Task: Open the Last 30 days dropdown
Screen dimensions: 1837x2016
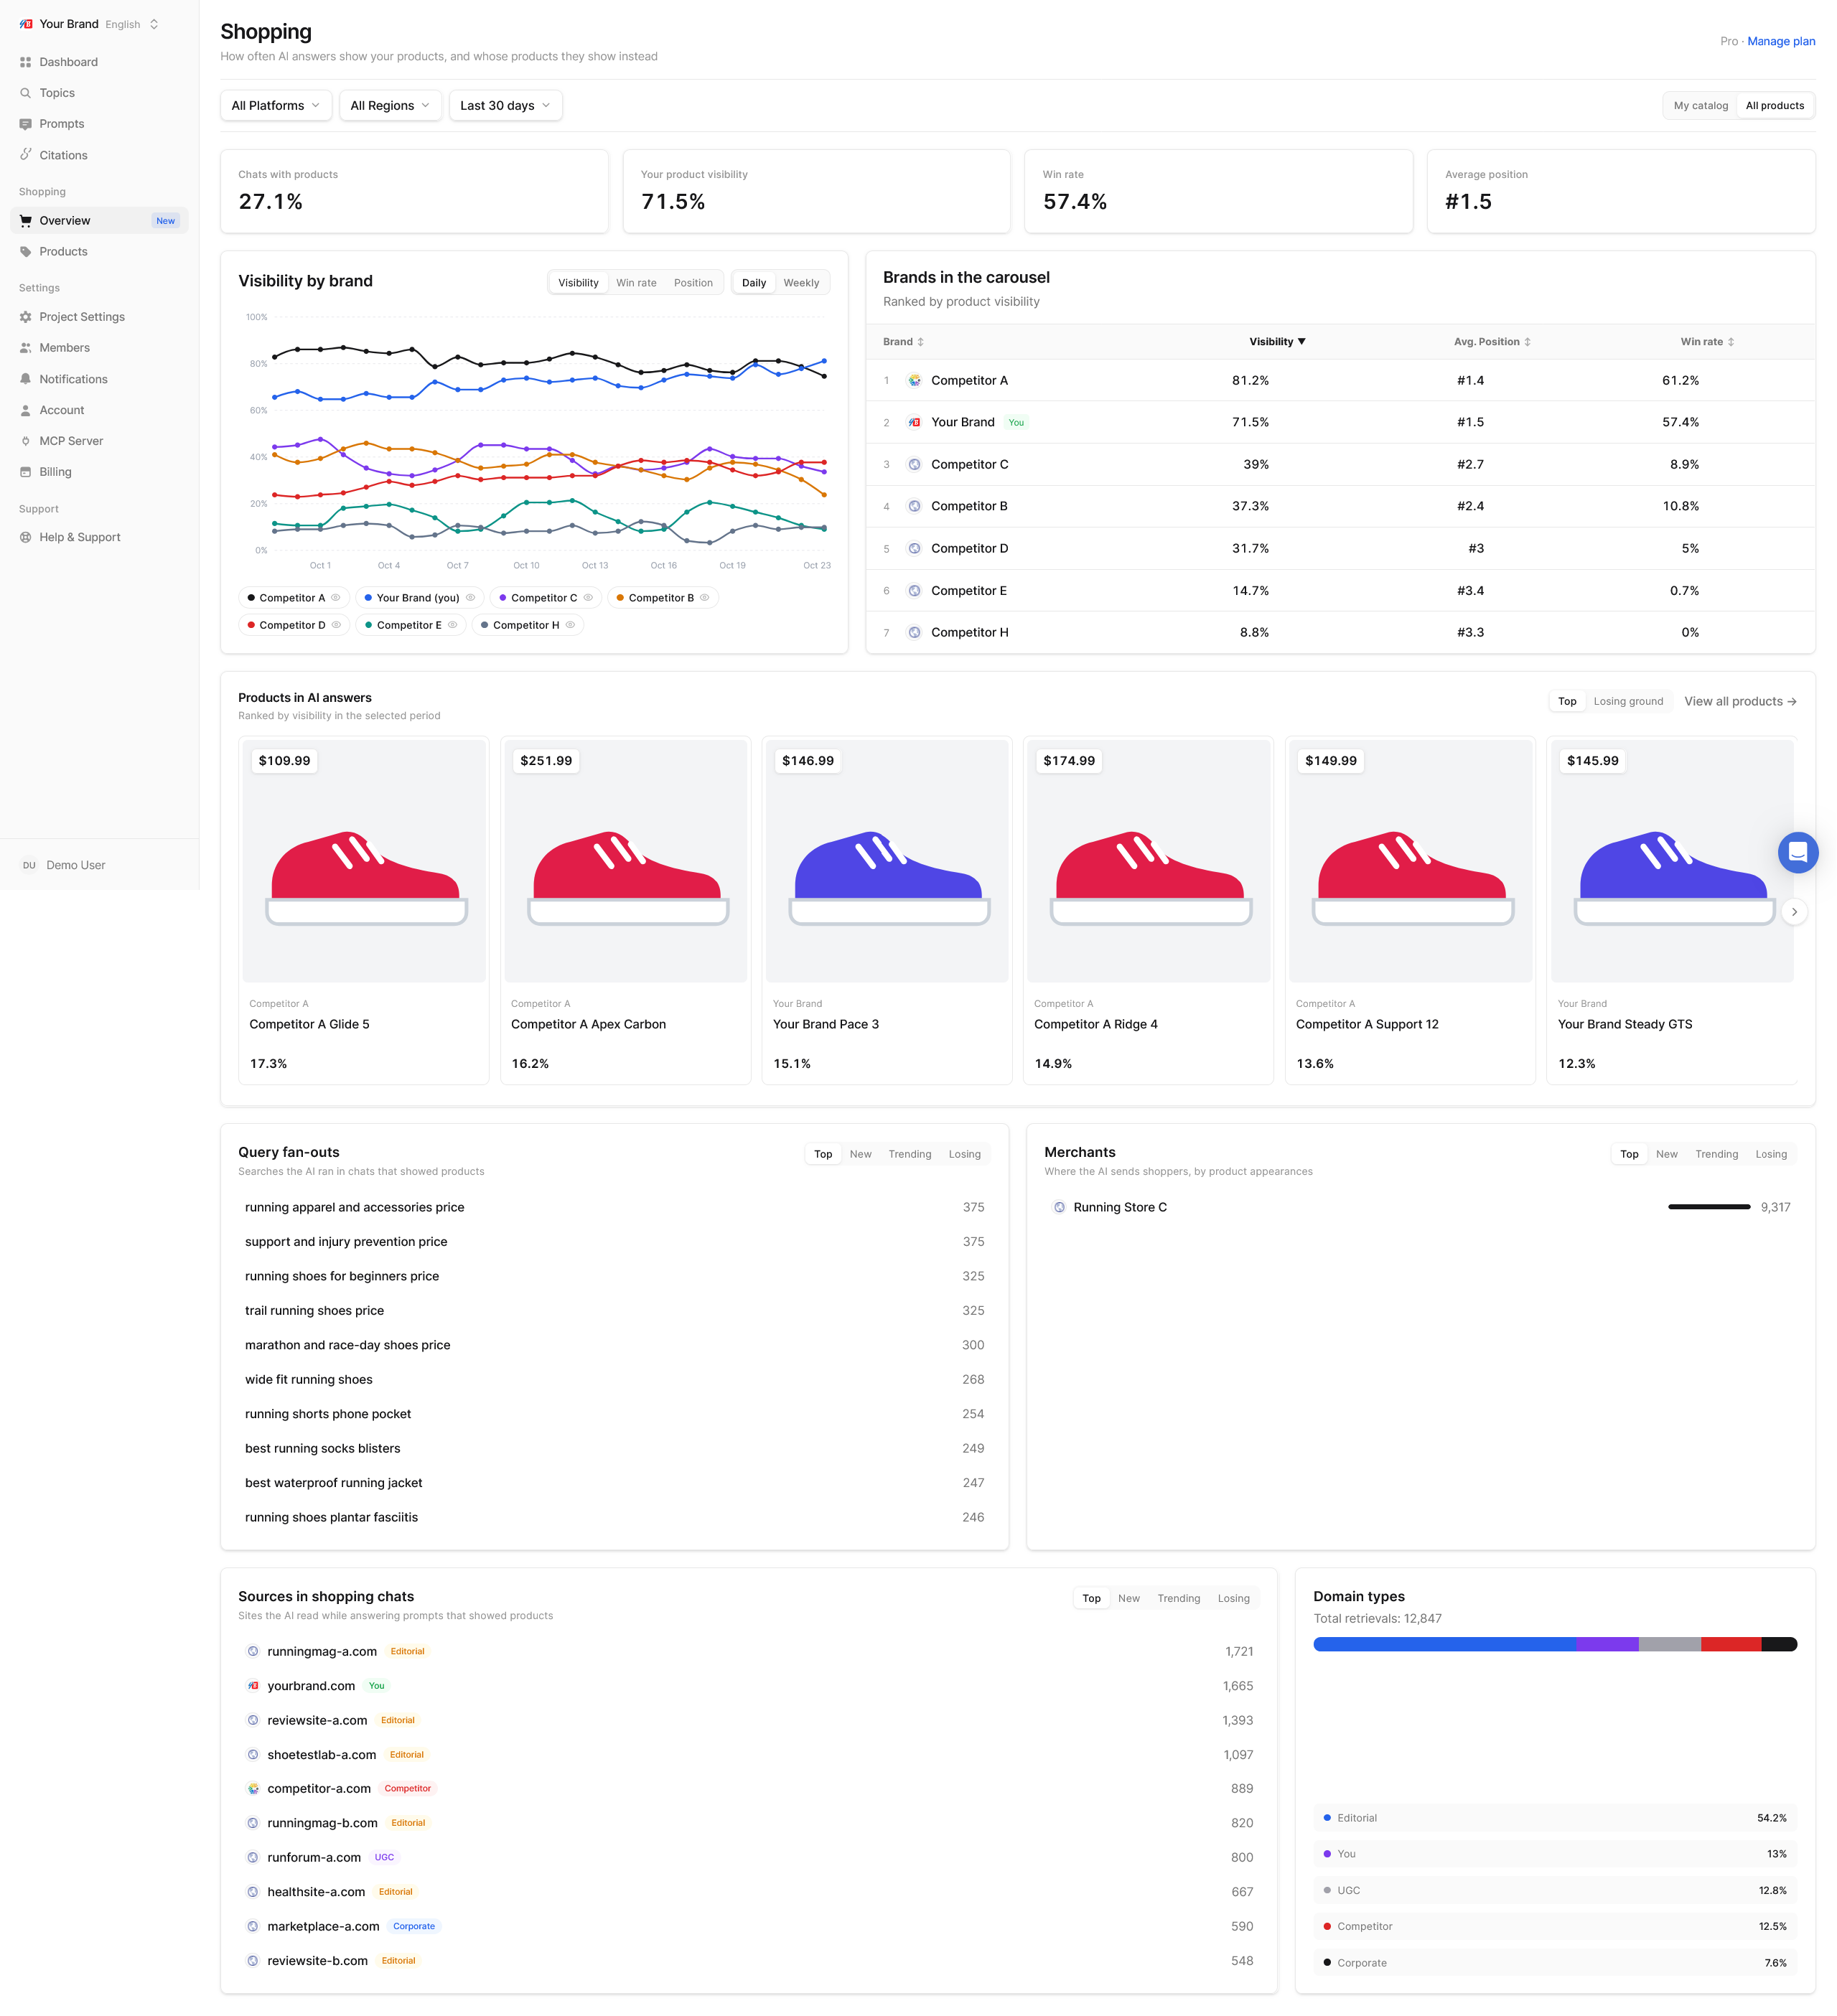Action: (505, 105)
